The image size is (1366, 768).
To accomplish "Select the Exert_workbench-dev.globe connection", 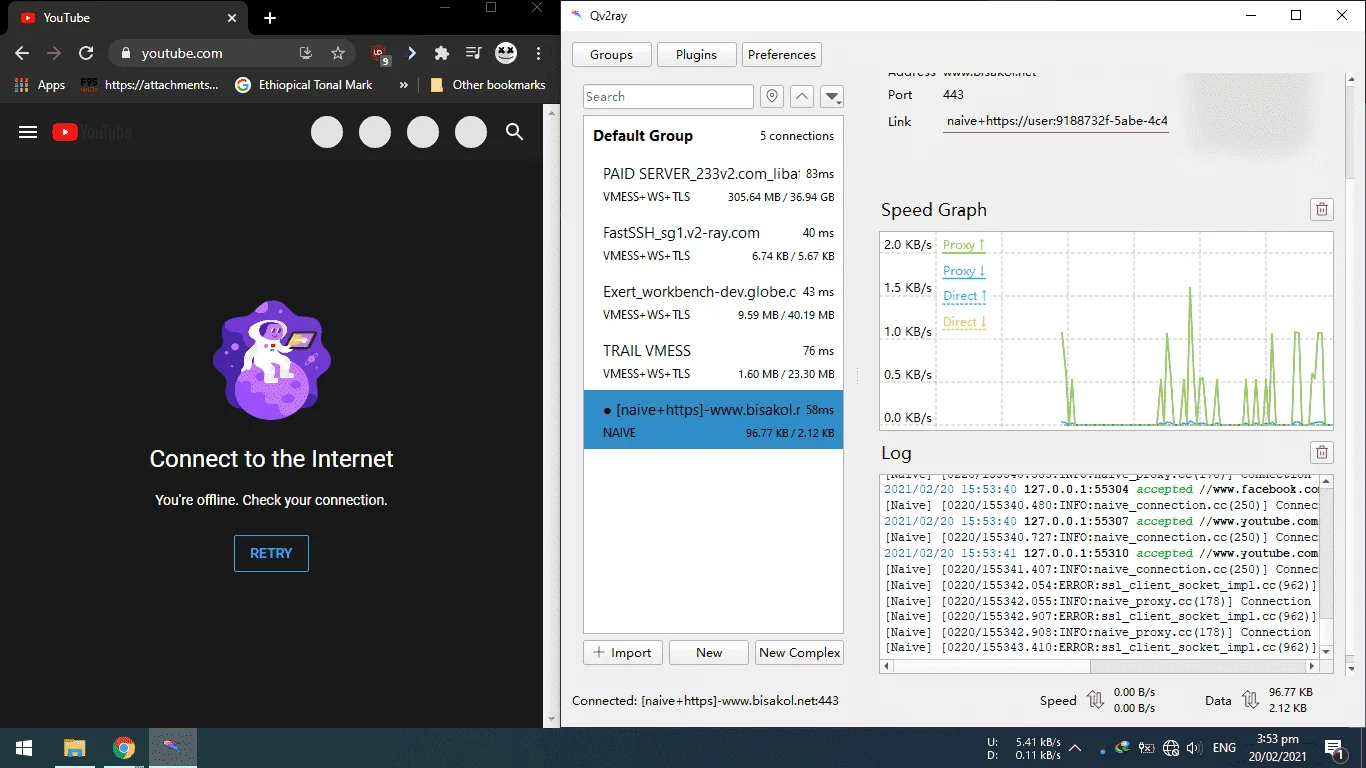I will 713,302.
